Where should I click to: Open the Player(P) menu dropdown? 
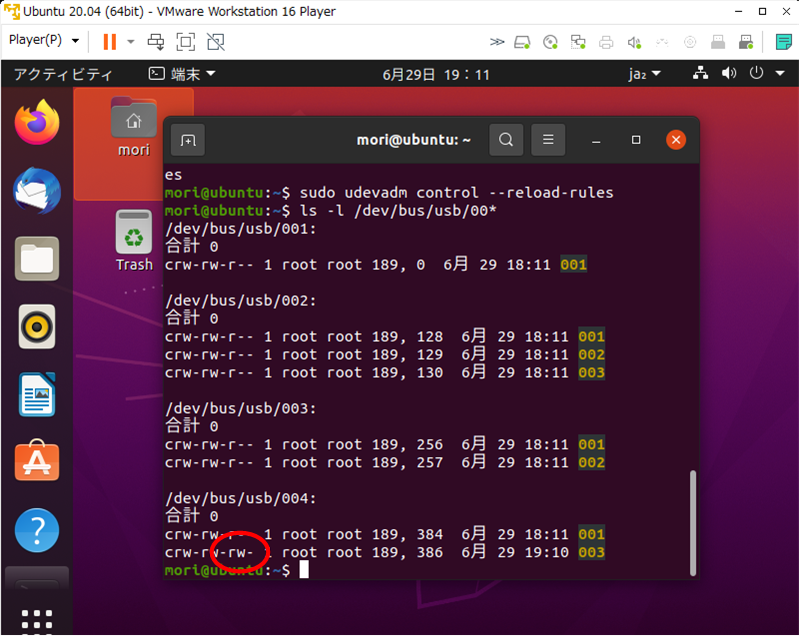44,40
